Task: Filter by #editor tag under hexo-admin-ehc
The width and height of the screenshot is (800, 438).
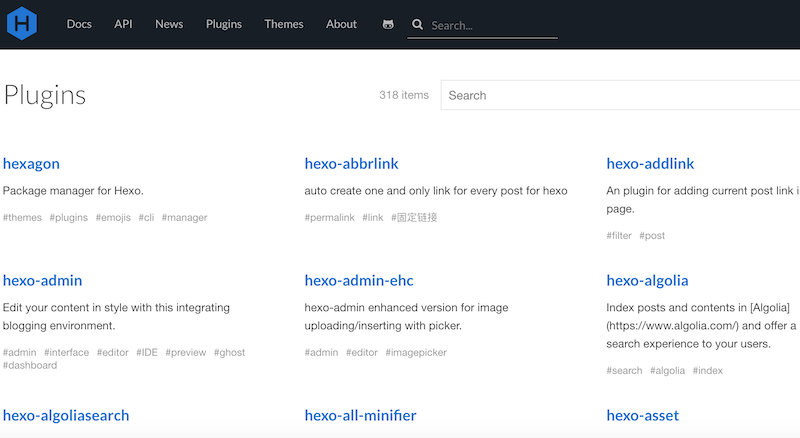Action: (362, 352)
